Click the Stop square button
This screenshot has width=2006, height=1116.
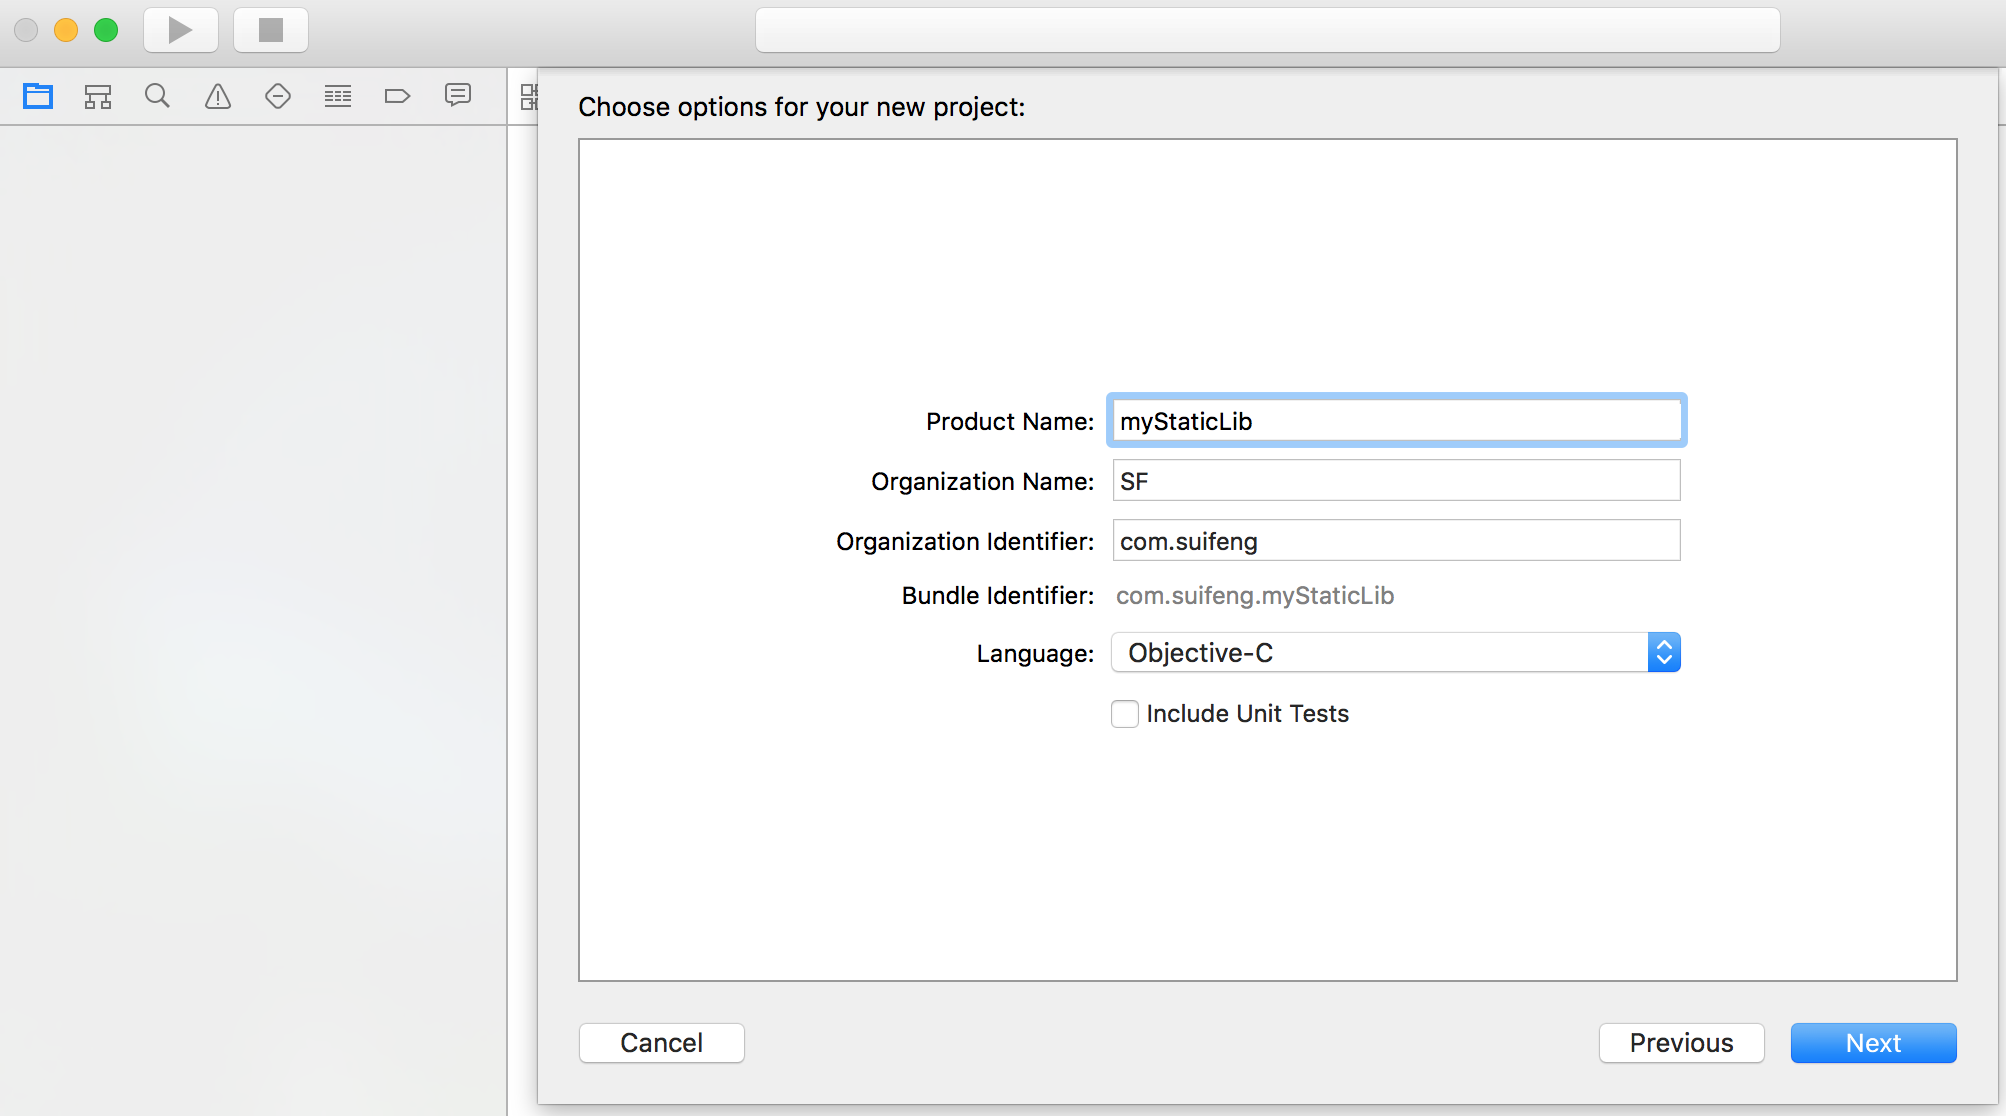pos(271,30)
